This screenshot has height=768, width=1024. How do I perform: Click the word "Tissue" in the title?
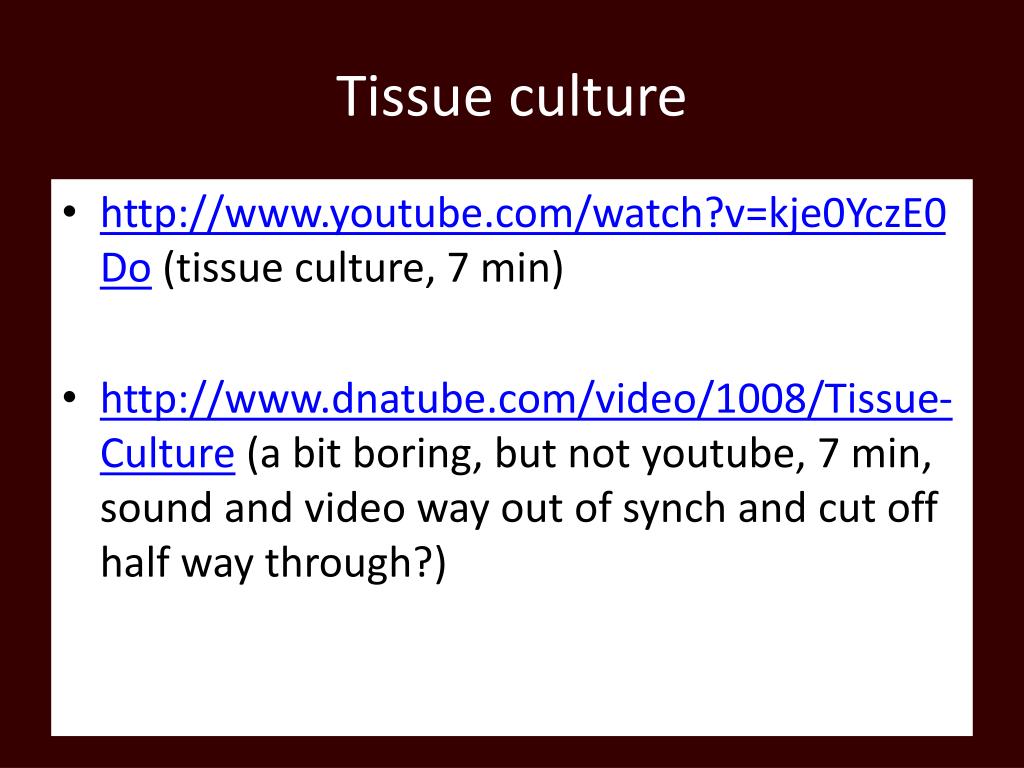[x=415, y=96]
